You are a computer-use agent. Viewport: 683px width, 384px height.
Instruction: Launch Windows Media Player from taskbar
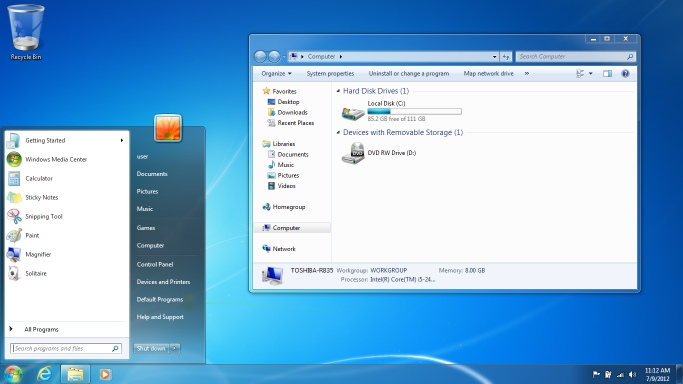point(105,374)
